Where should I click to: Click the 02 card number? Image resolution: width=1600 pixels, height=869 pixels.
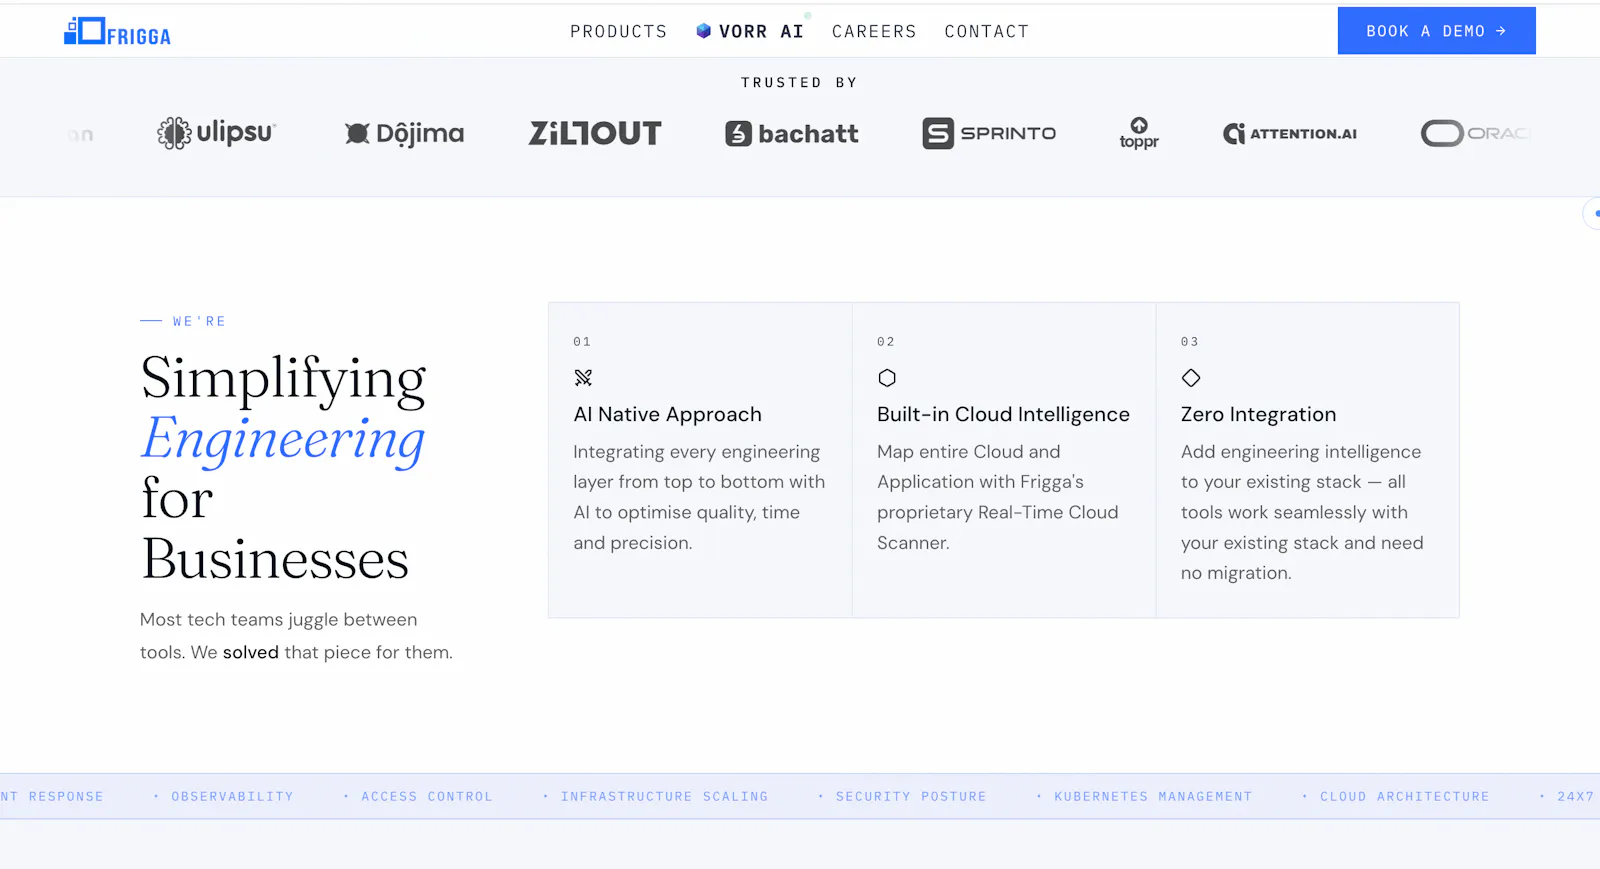(x=886, y=342)
